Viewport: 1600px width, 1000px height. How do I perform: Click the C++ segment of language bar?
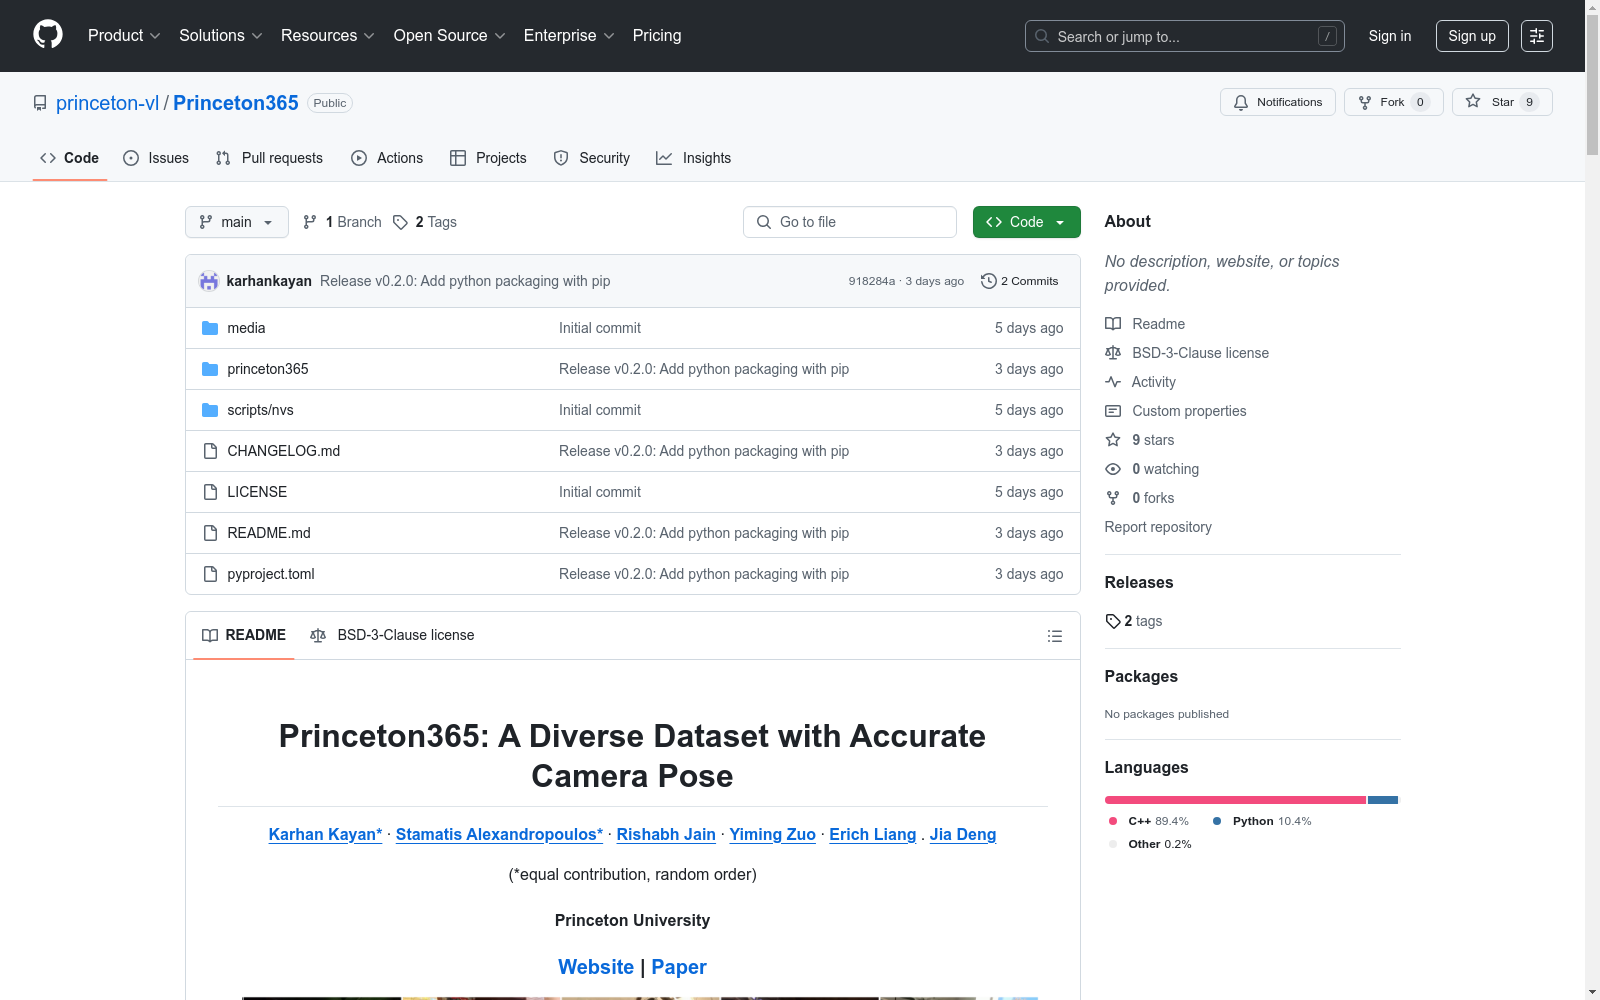tap(1235, 800)
